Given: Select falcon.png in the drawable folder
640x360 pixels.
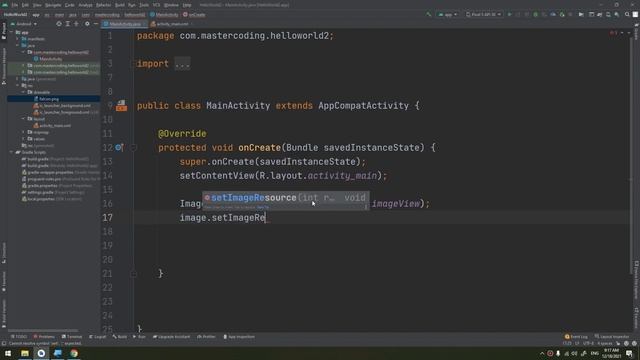Looking at the screenshot, I should (49, 99).
